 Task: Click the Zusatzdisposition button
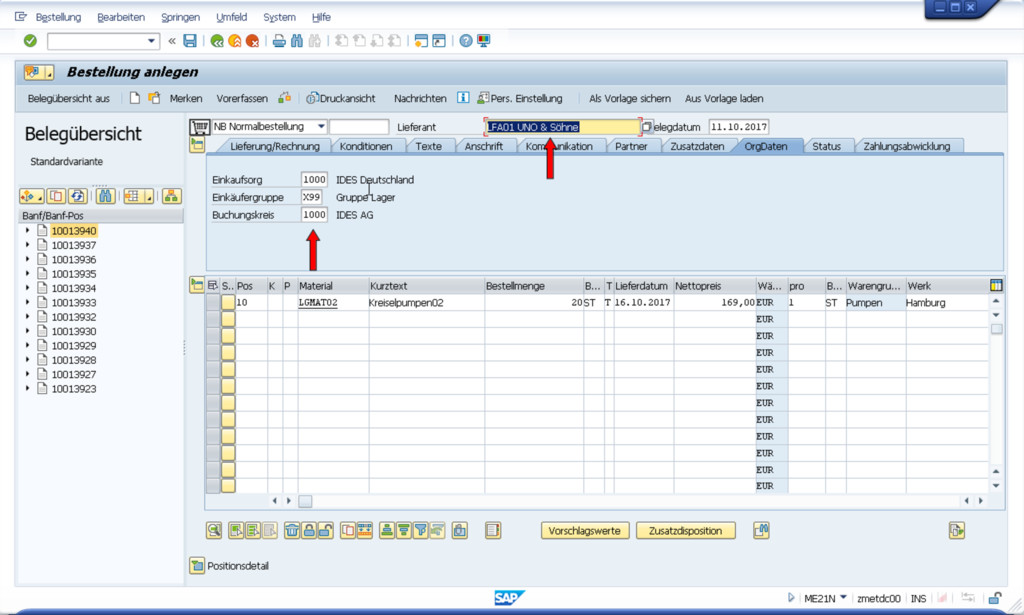tap(685, 530)
